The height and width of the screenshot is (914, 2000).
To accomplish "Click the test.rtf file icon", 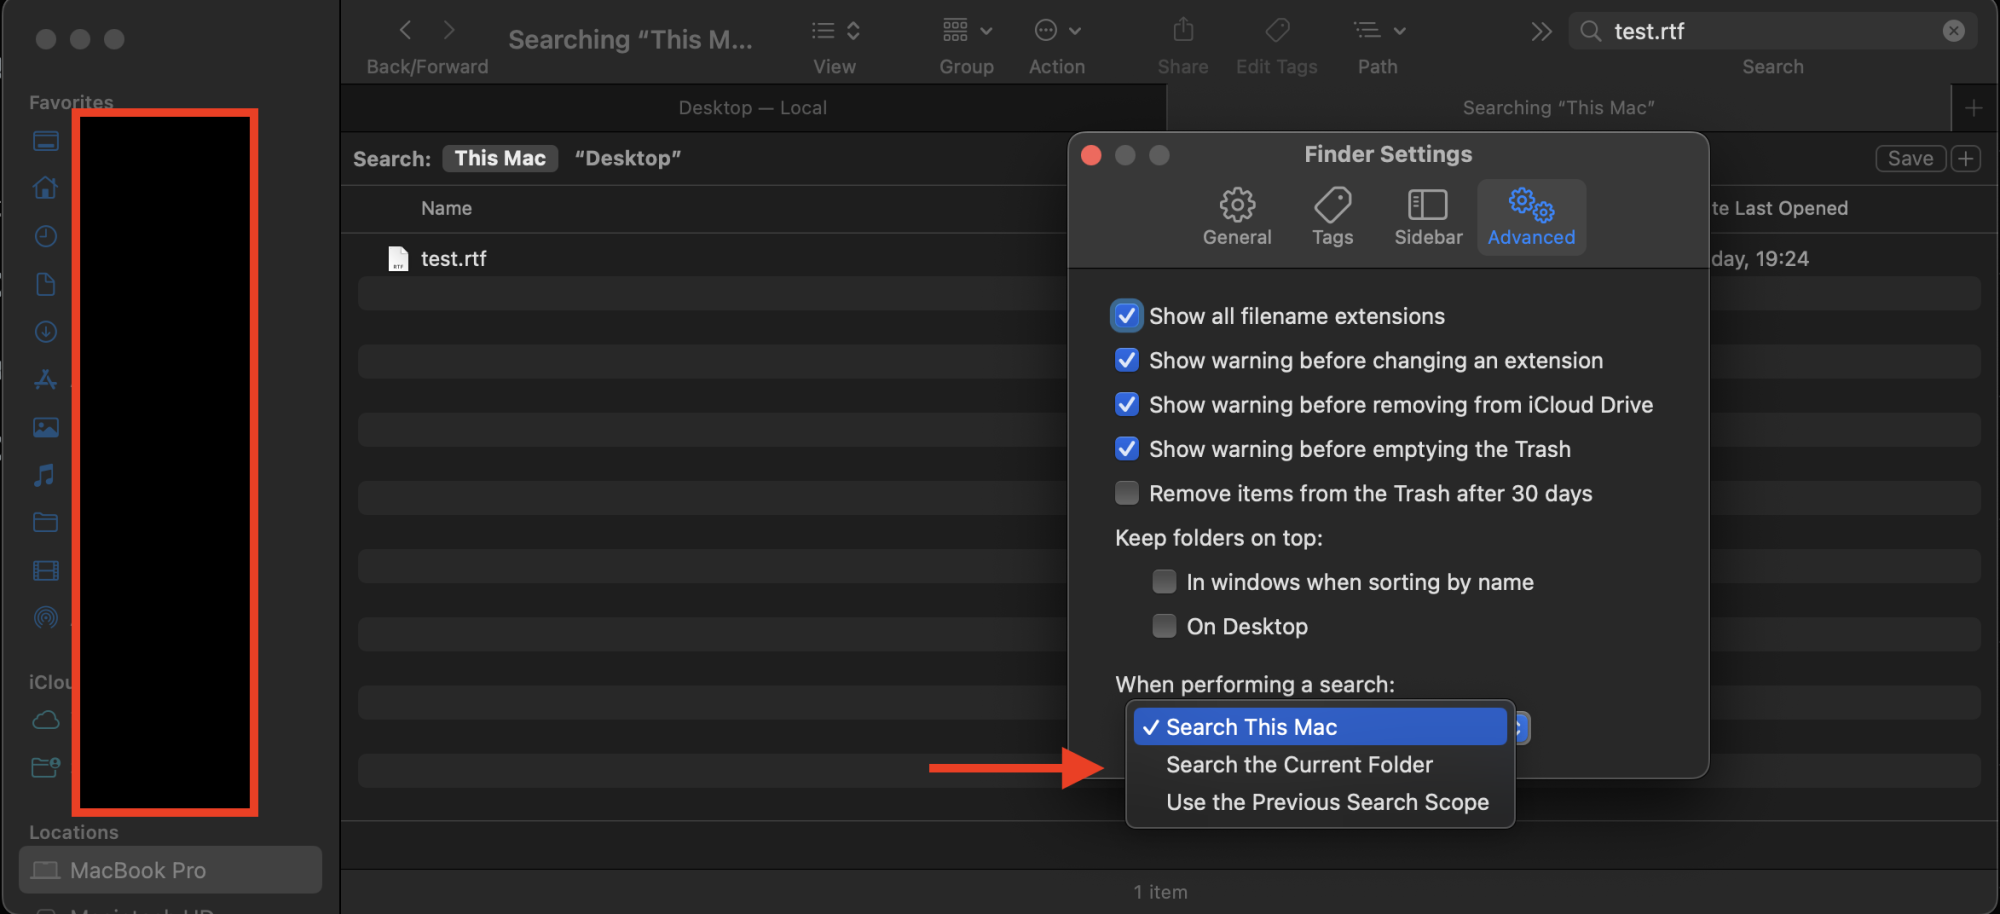I will pyautogui.click(x=398, y=259).
